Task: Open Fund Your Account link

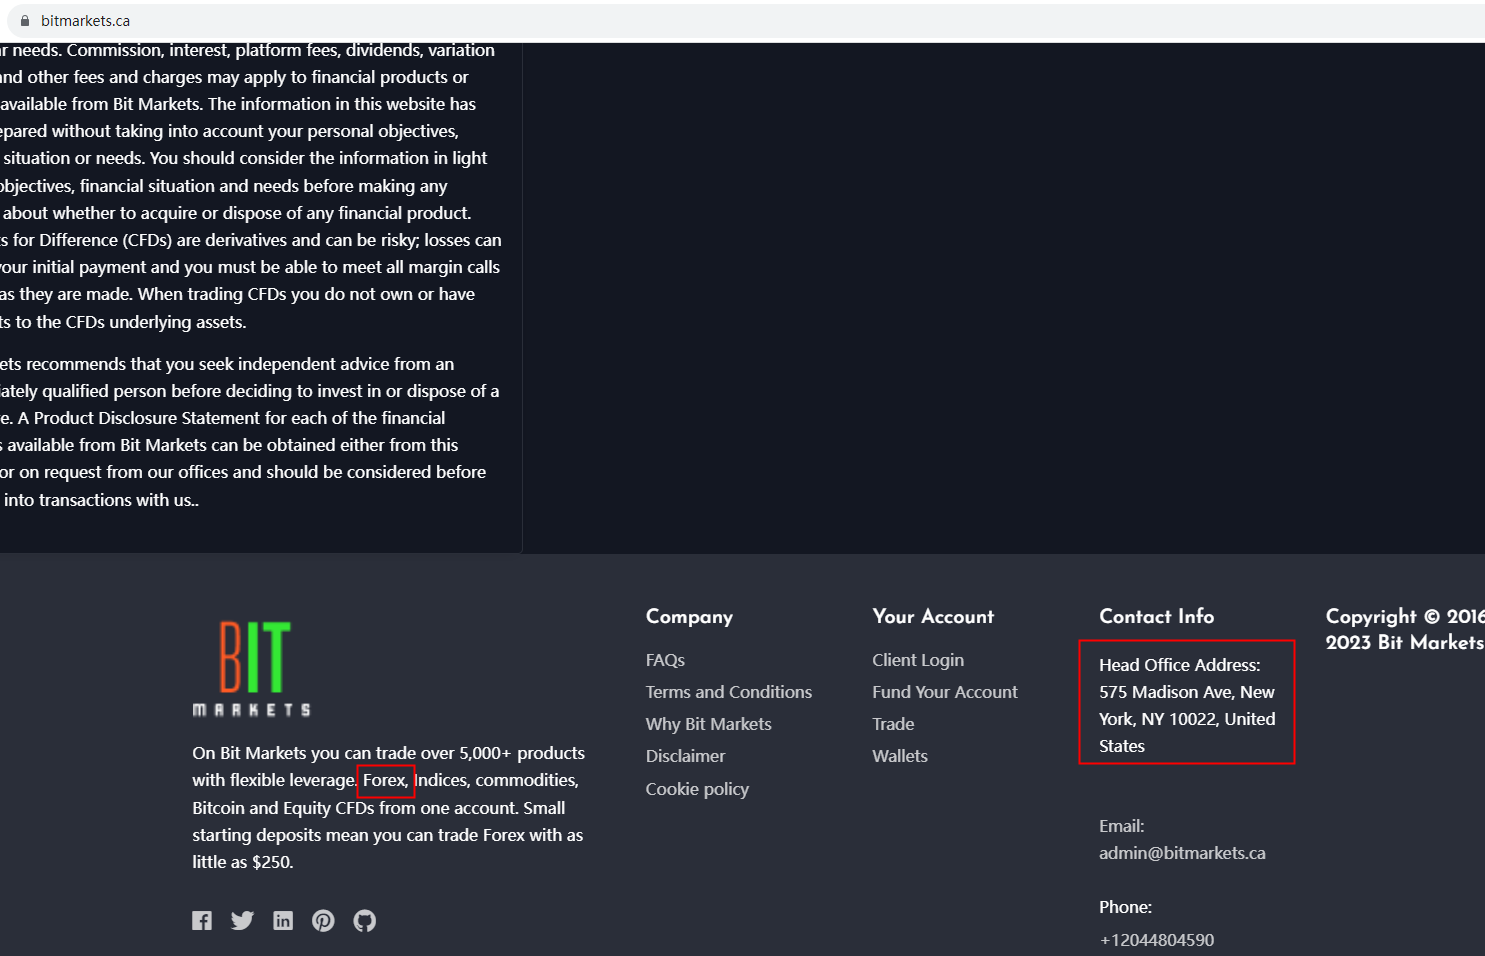Action: point(945,692)
